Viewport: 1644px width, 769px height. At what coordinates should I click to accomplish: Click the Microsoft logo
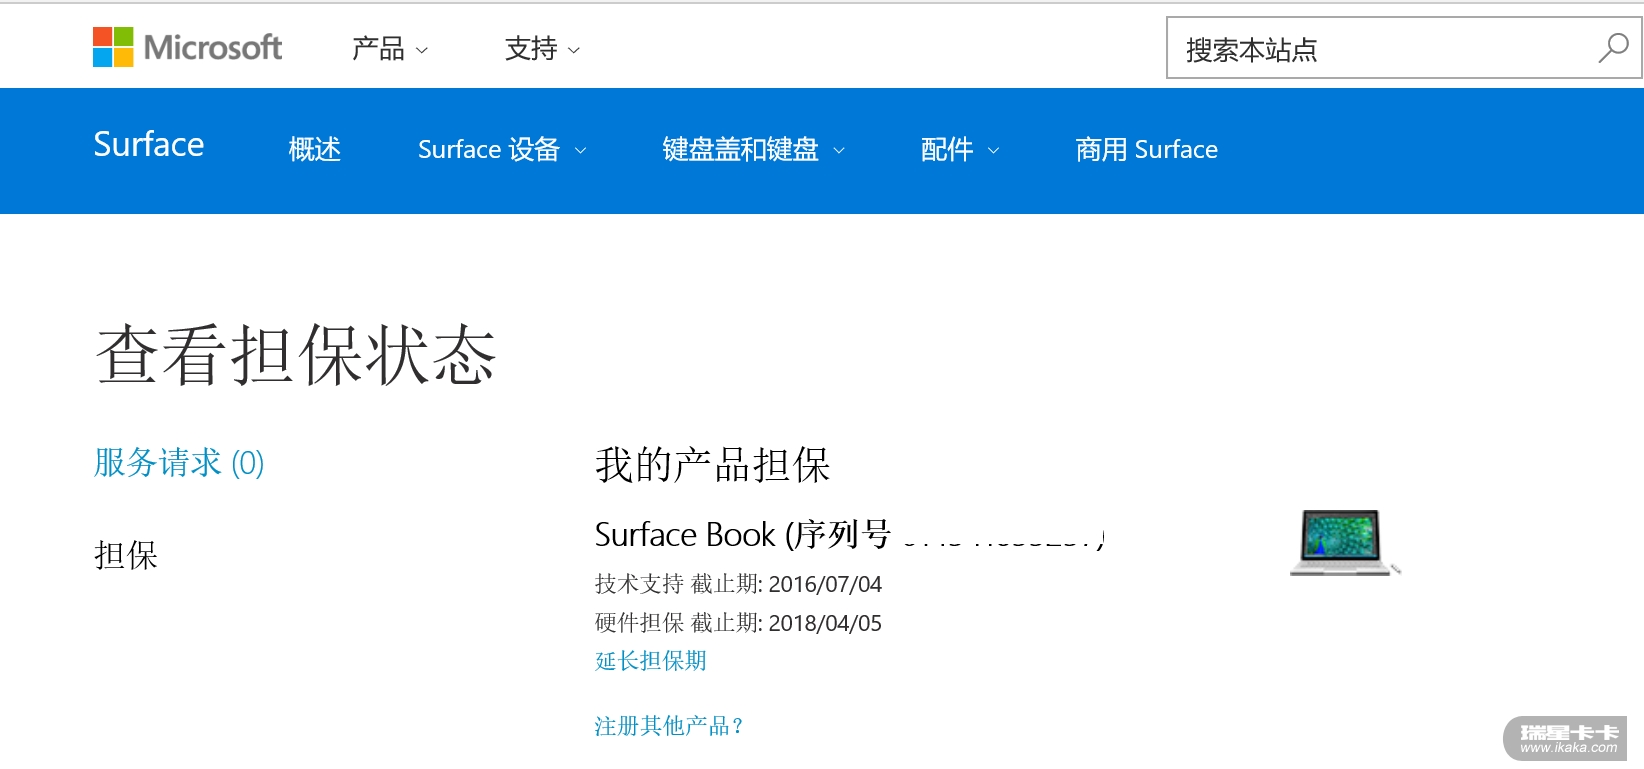[187, 47]
